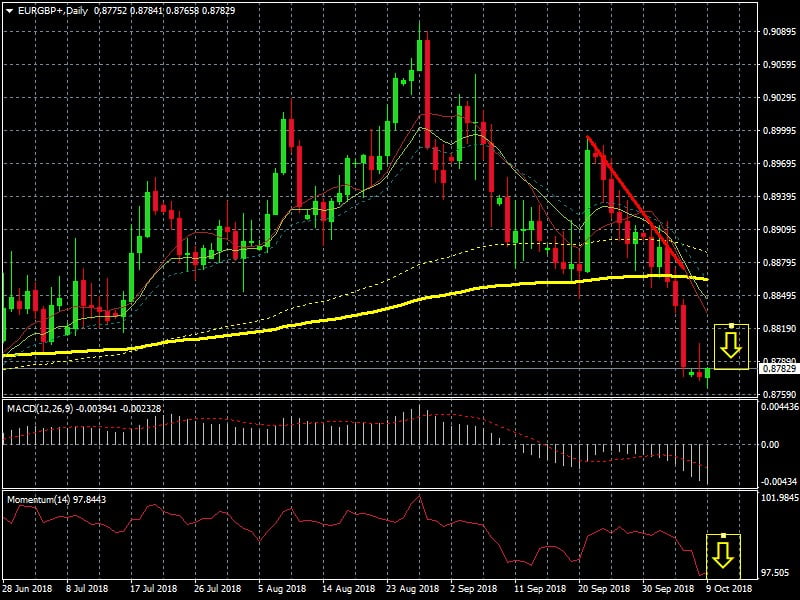This screenshot has height=600, width=800.
Task: Select the handle atop the Momentum arrow box
Action: (x=723, y=535)
